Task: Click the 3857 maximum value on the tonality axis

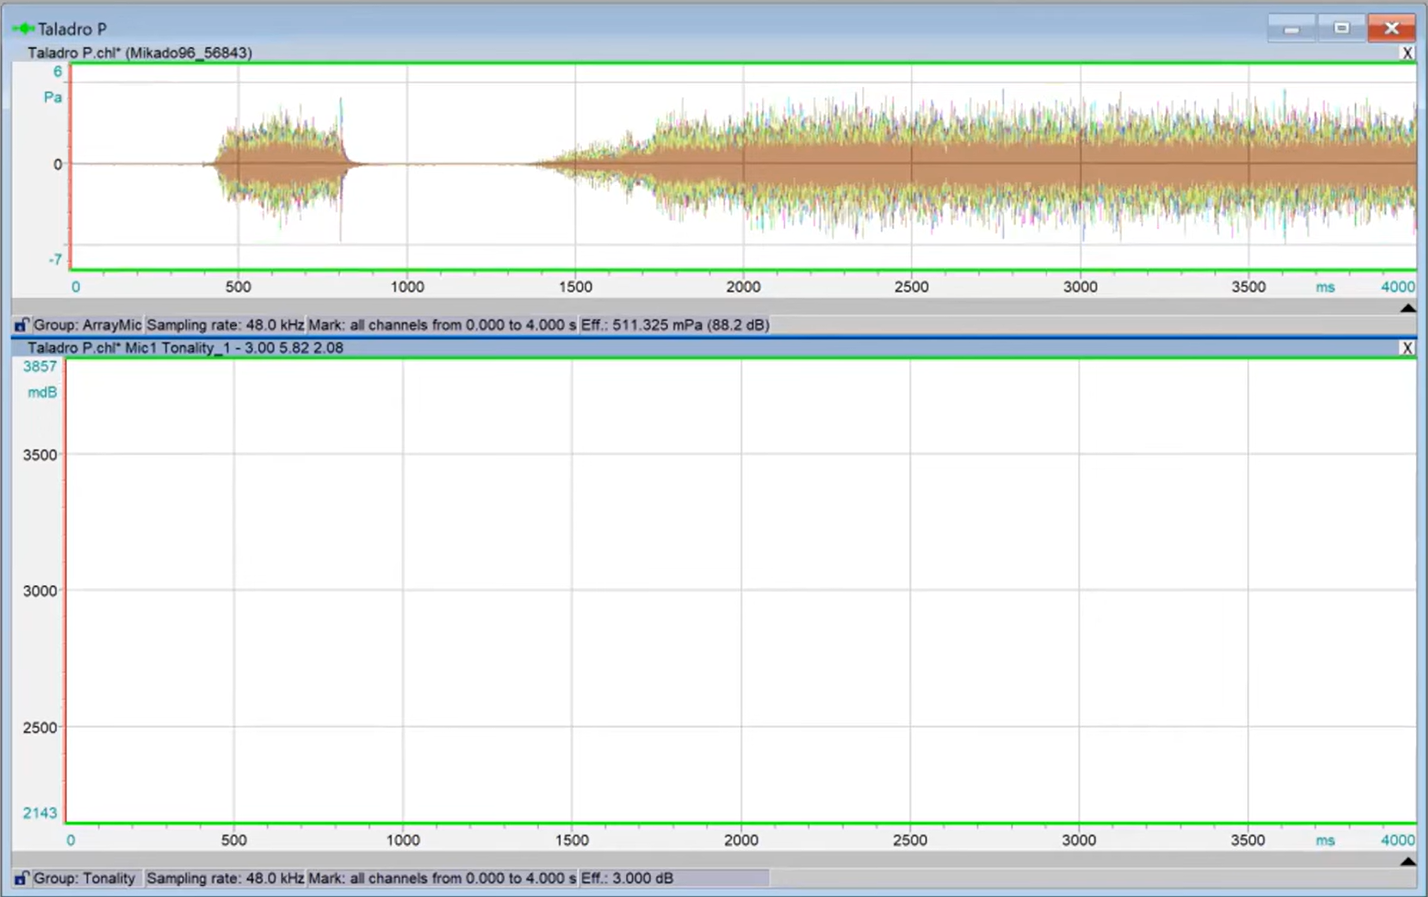Action: [40, 367]
